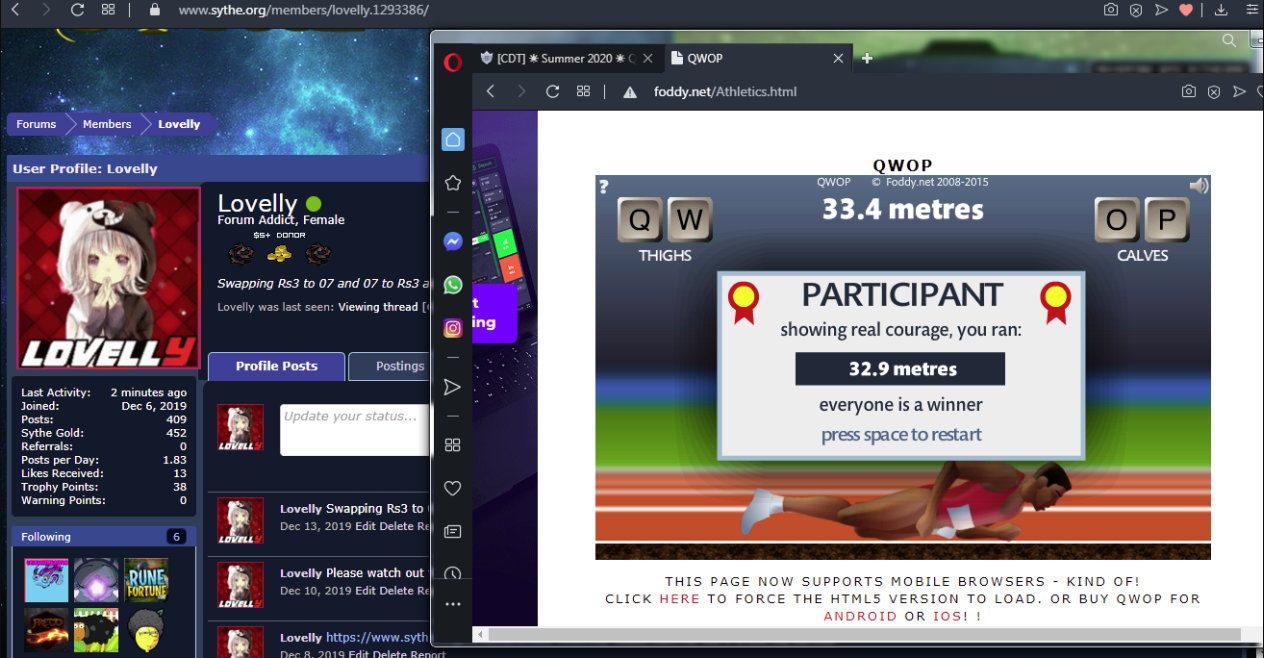Click the P calves key in QWOP
Screen dimensions: 1264x658
point(1166,220)
